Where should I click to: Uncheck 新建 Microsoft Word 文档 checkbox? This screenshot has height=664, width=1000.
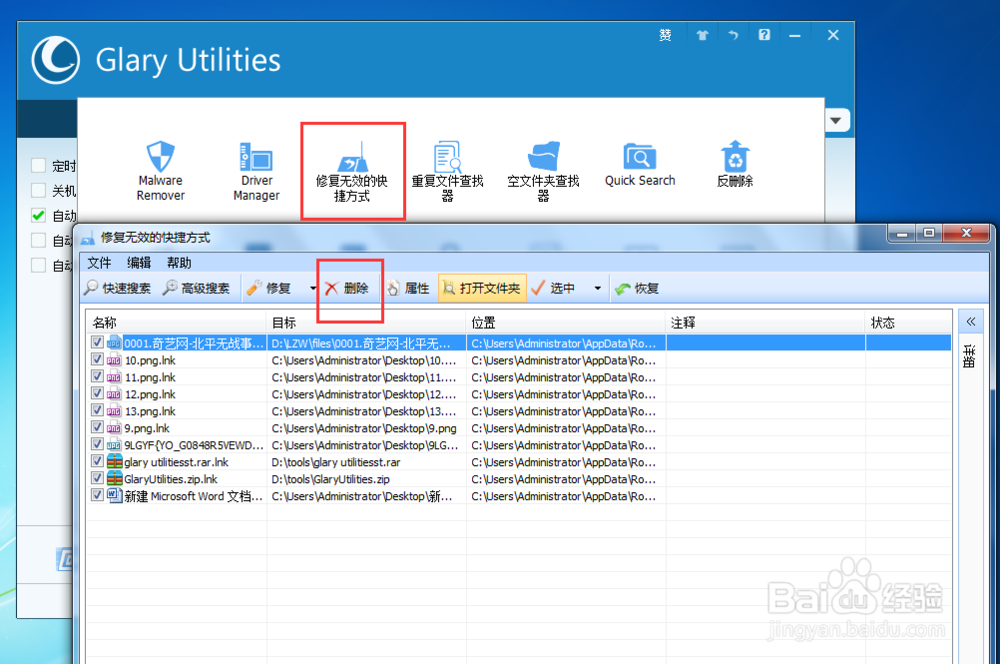pos(97,495)
